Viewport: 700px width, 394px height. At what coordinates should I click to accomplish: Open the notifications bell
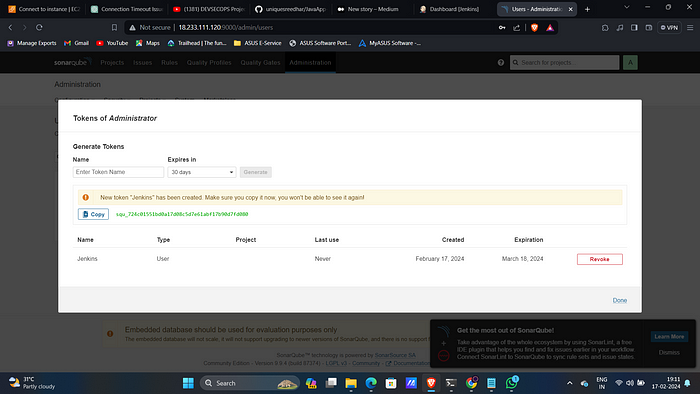point(688,383)
